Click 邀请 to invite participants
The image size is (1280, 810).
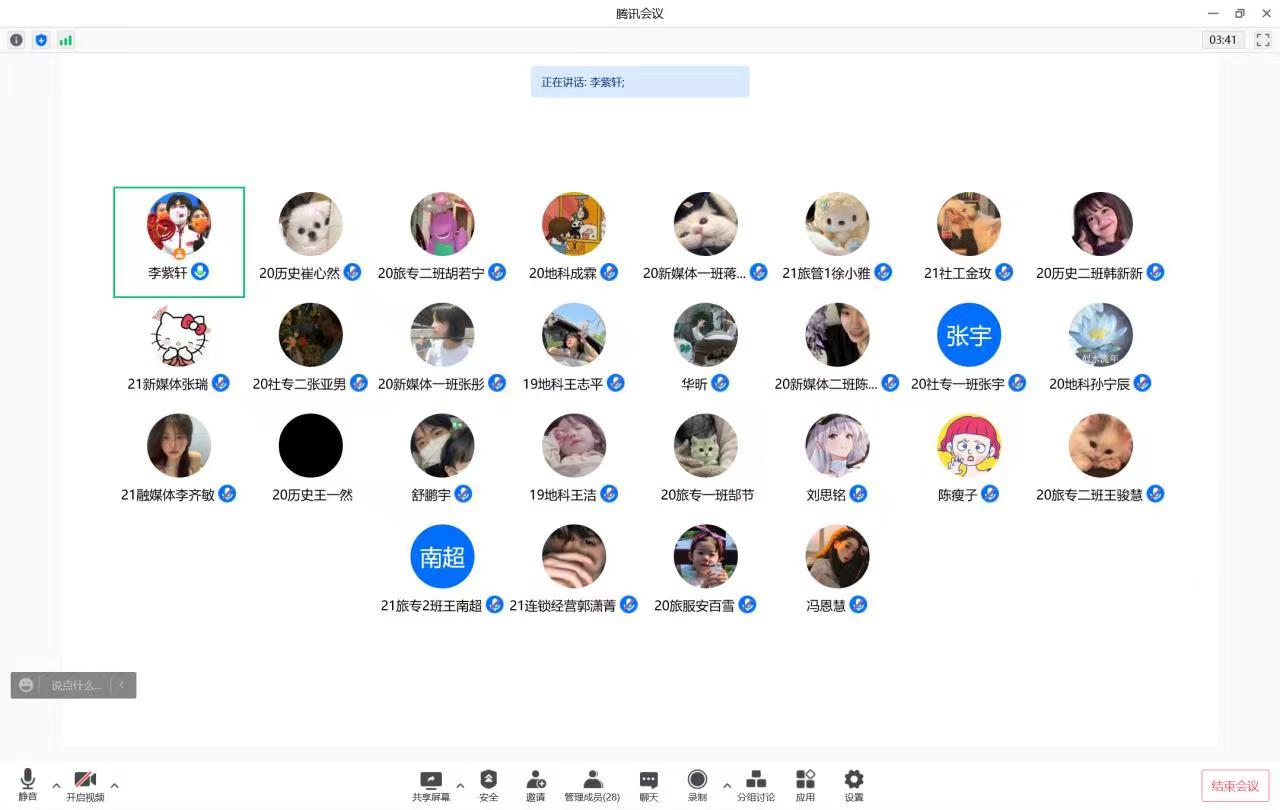tap(536, 785)
